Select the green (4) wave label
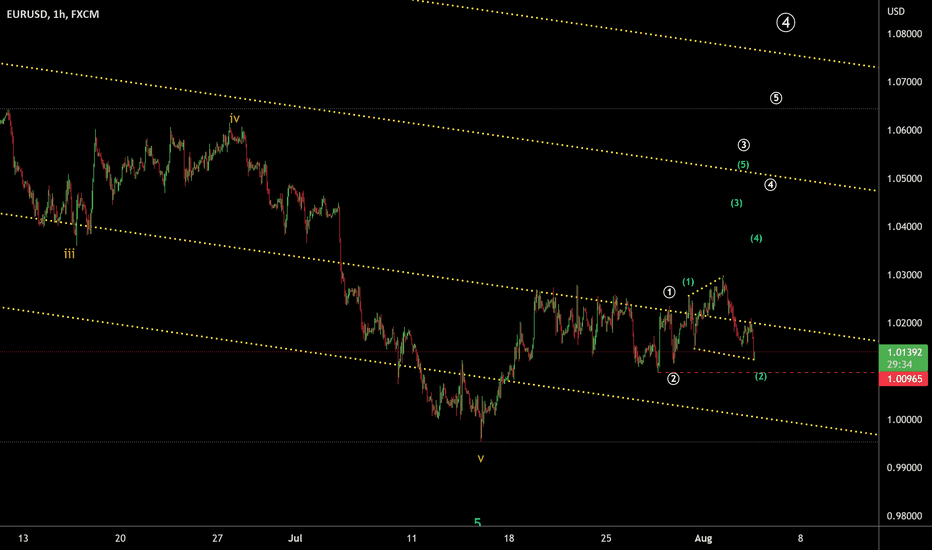The width and height of the screenshot is (932, 550). click(756, 238)
